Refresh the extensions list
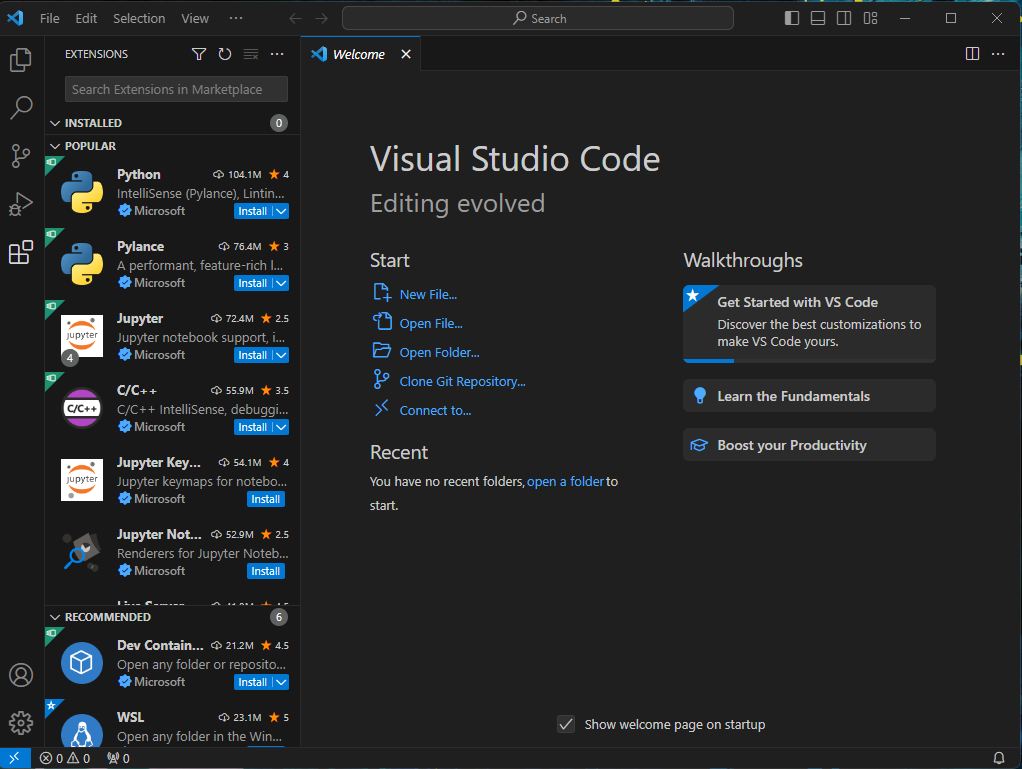 [x=225, y=54]
